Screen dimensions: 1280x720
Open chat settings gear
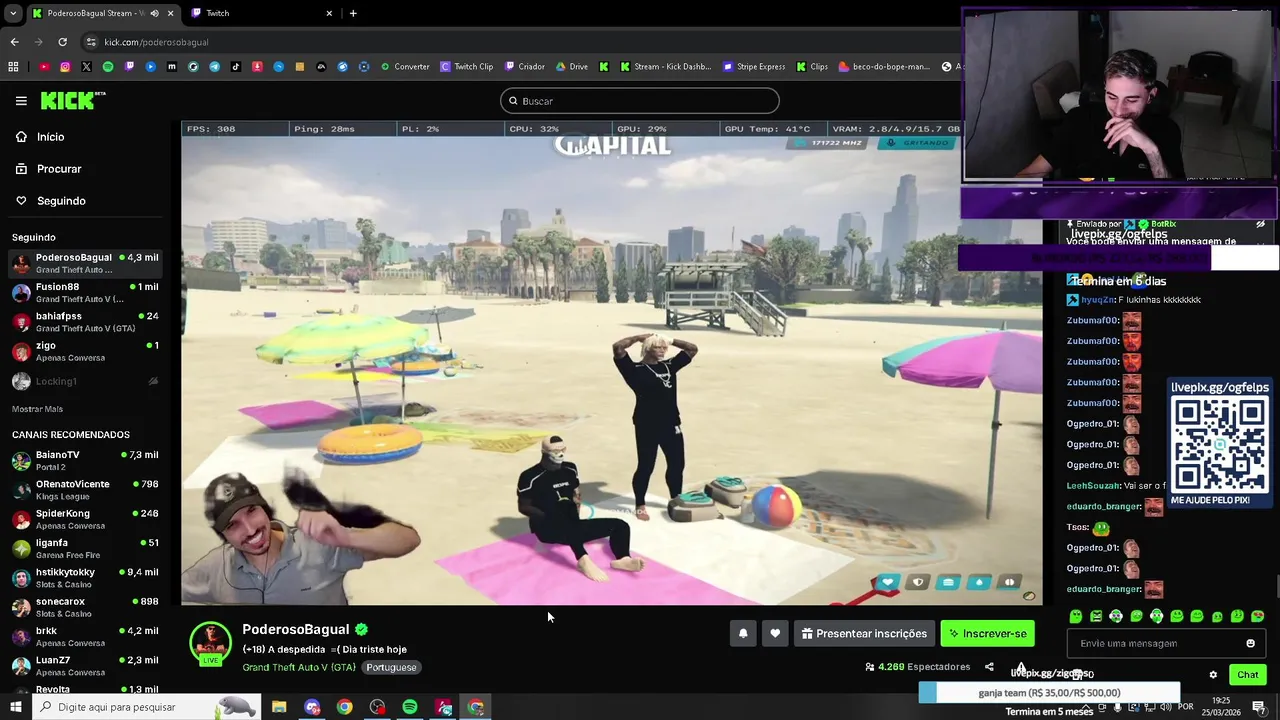tap(1213, 675)
